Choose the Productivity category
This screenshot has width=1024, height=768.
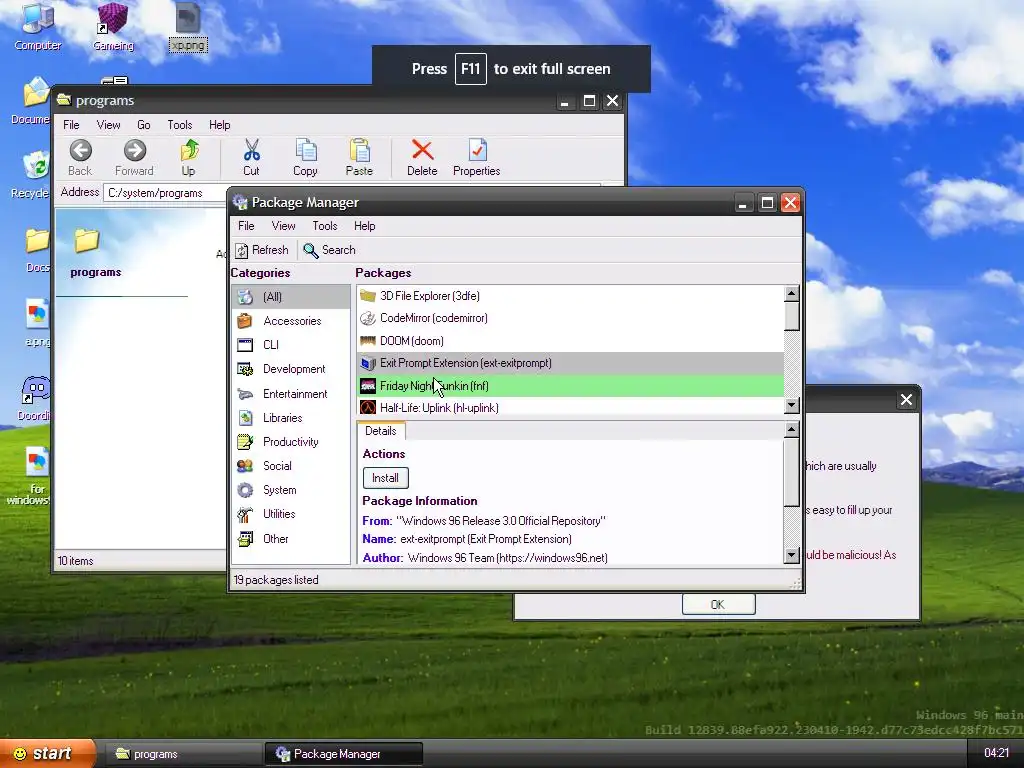tap(291, 442)
